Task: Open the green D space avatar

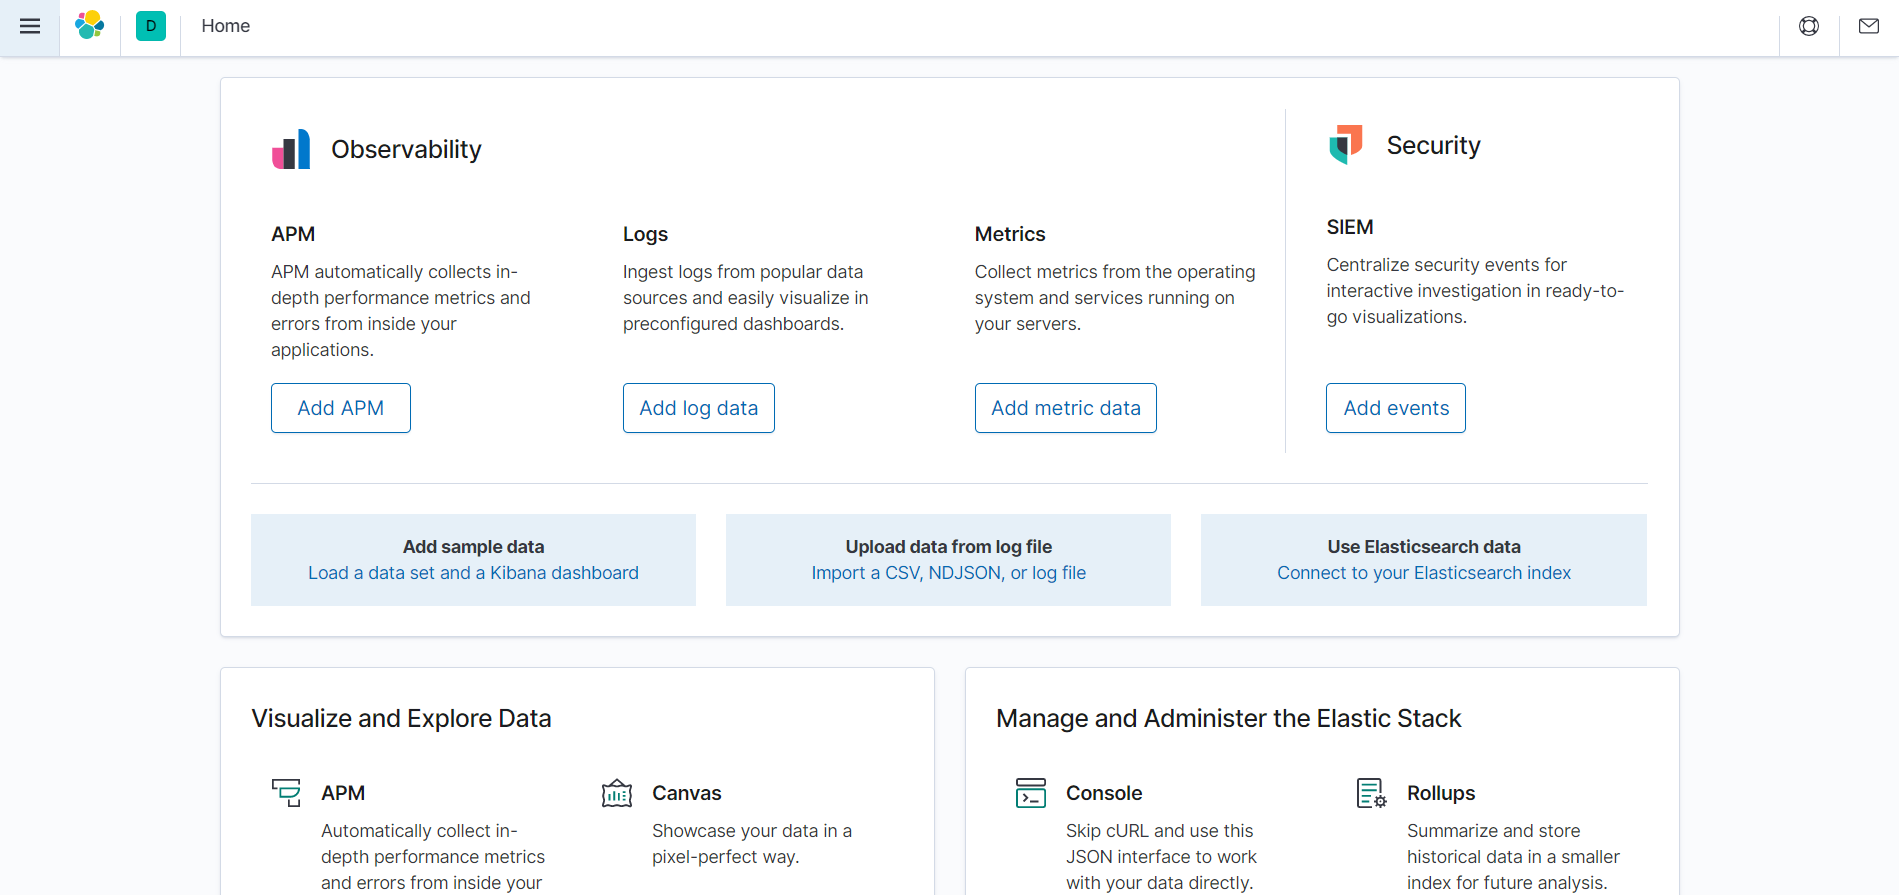Action: [151, 26]
